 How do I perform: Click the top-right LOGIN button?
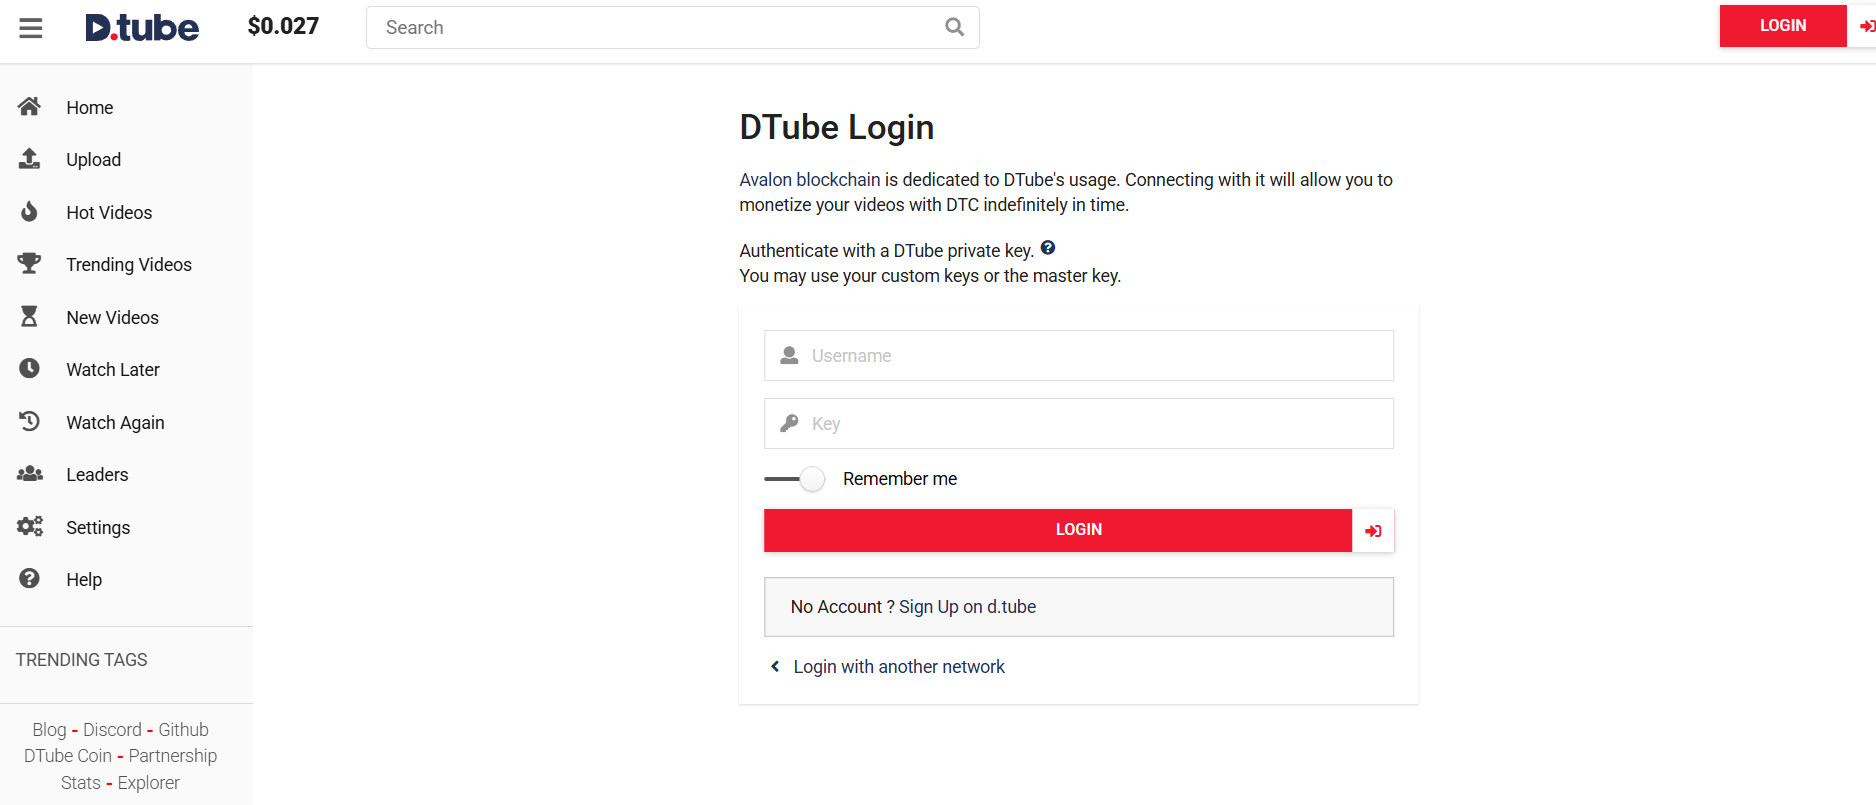click(1783, 26)
